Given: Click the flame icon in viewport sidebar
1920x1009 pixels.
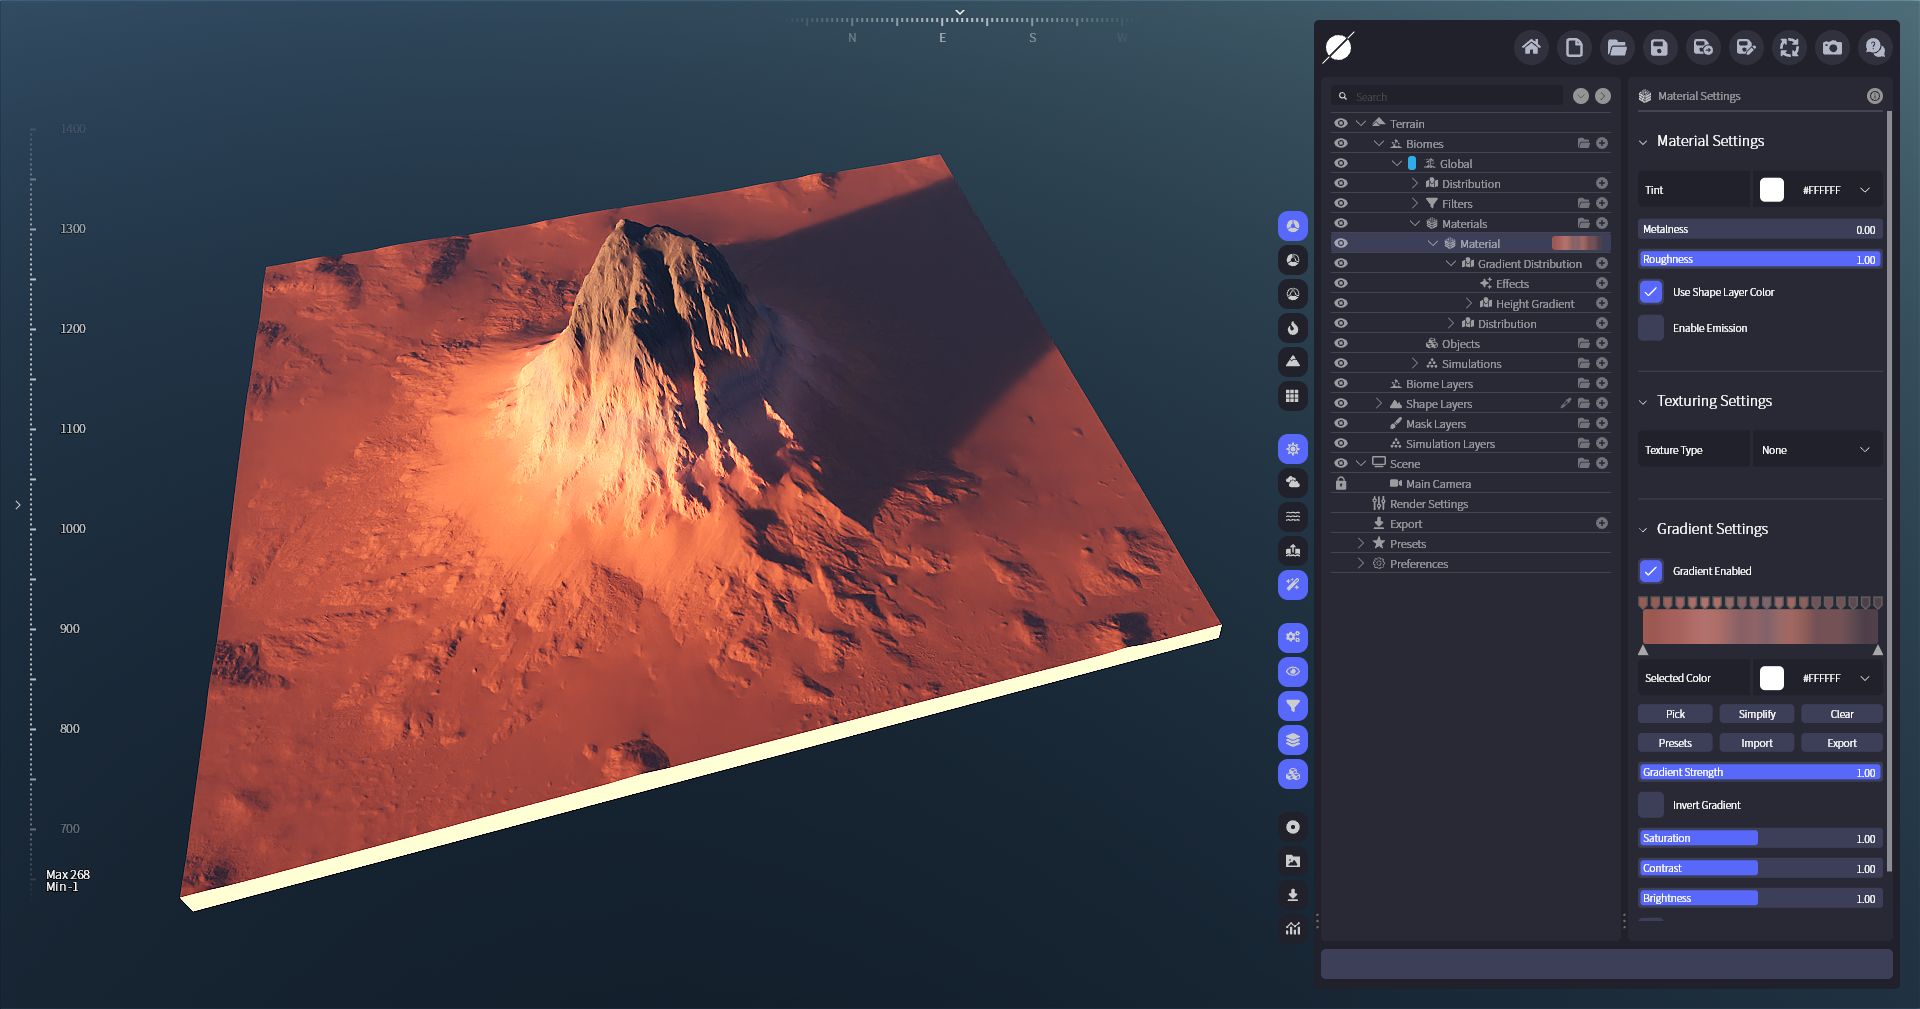Looking at the screenshot, I should coord(1293,328).
